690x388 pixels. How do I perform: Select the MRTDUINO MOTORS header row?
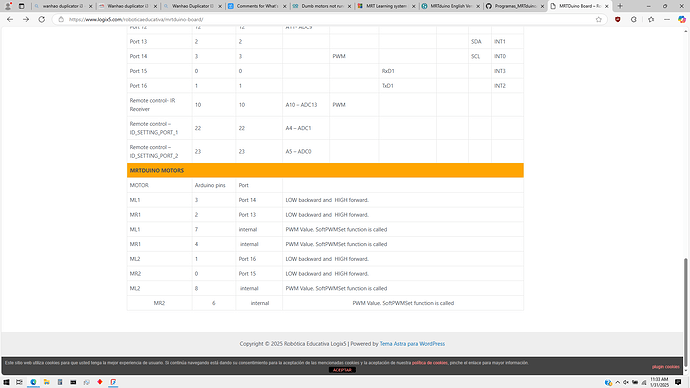pos(325,170)
